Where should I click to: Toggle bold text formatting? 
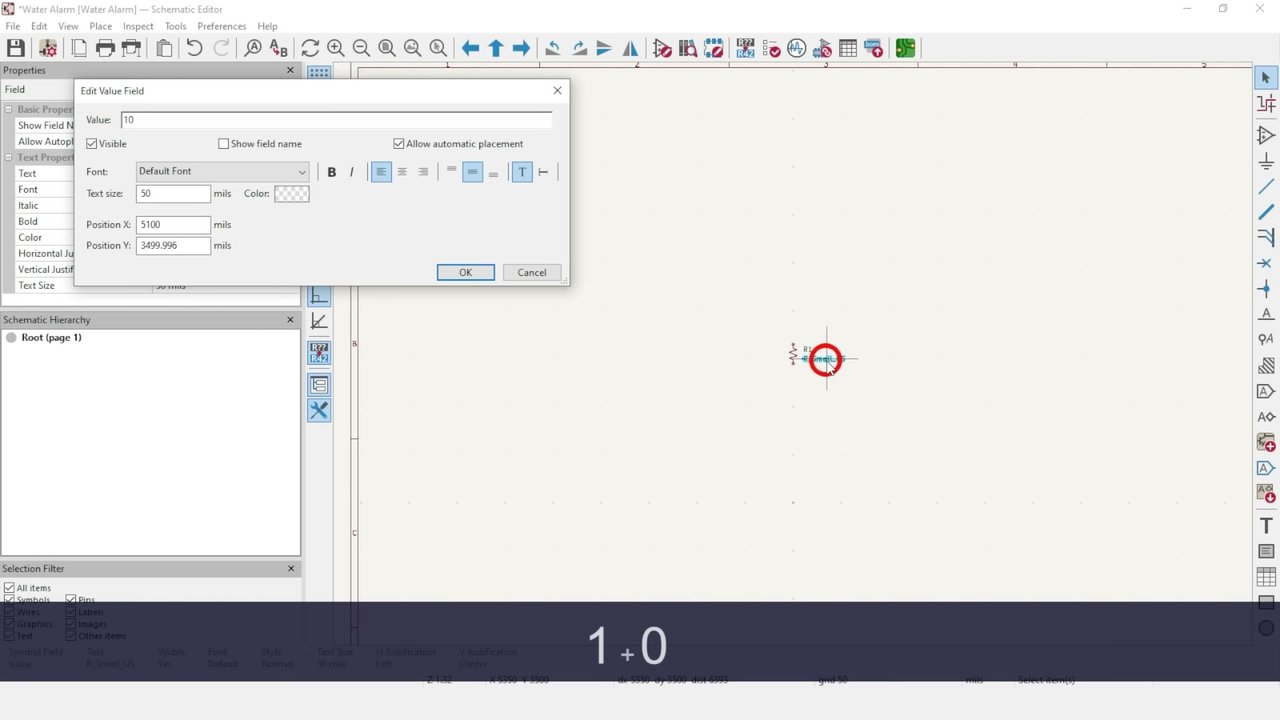[x=332, y=172]
